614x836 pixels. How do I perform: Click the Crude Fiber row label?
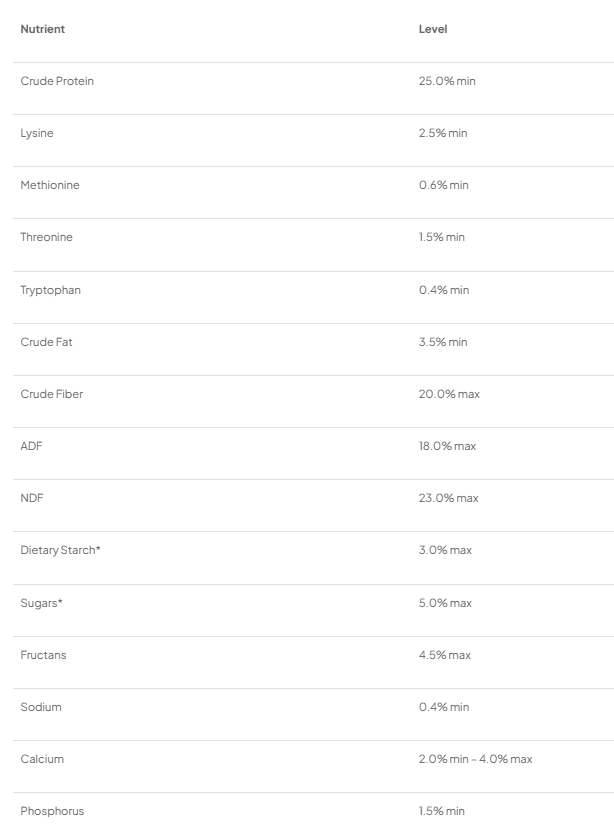(x=52, y=394)
